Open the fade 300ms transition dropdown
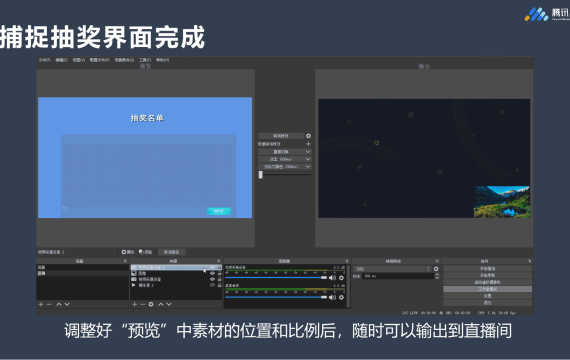570x360 pixels. [x=285, y=159]
